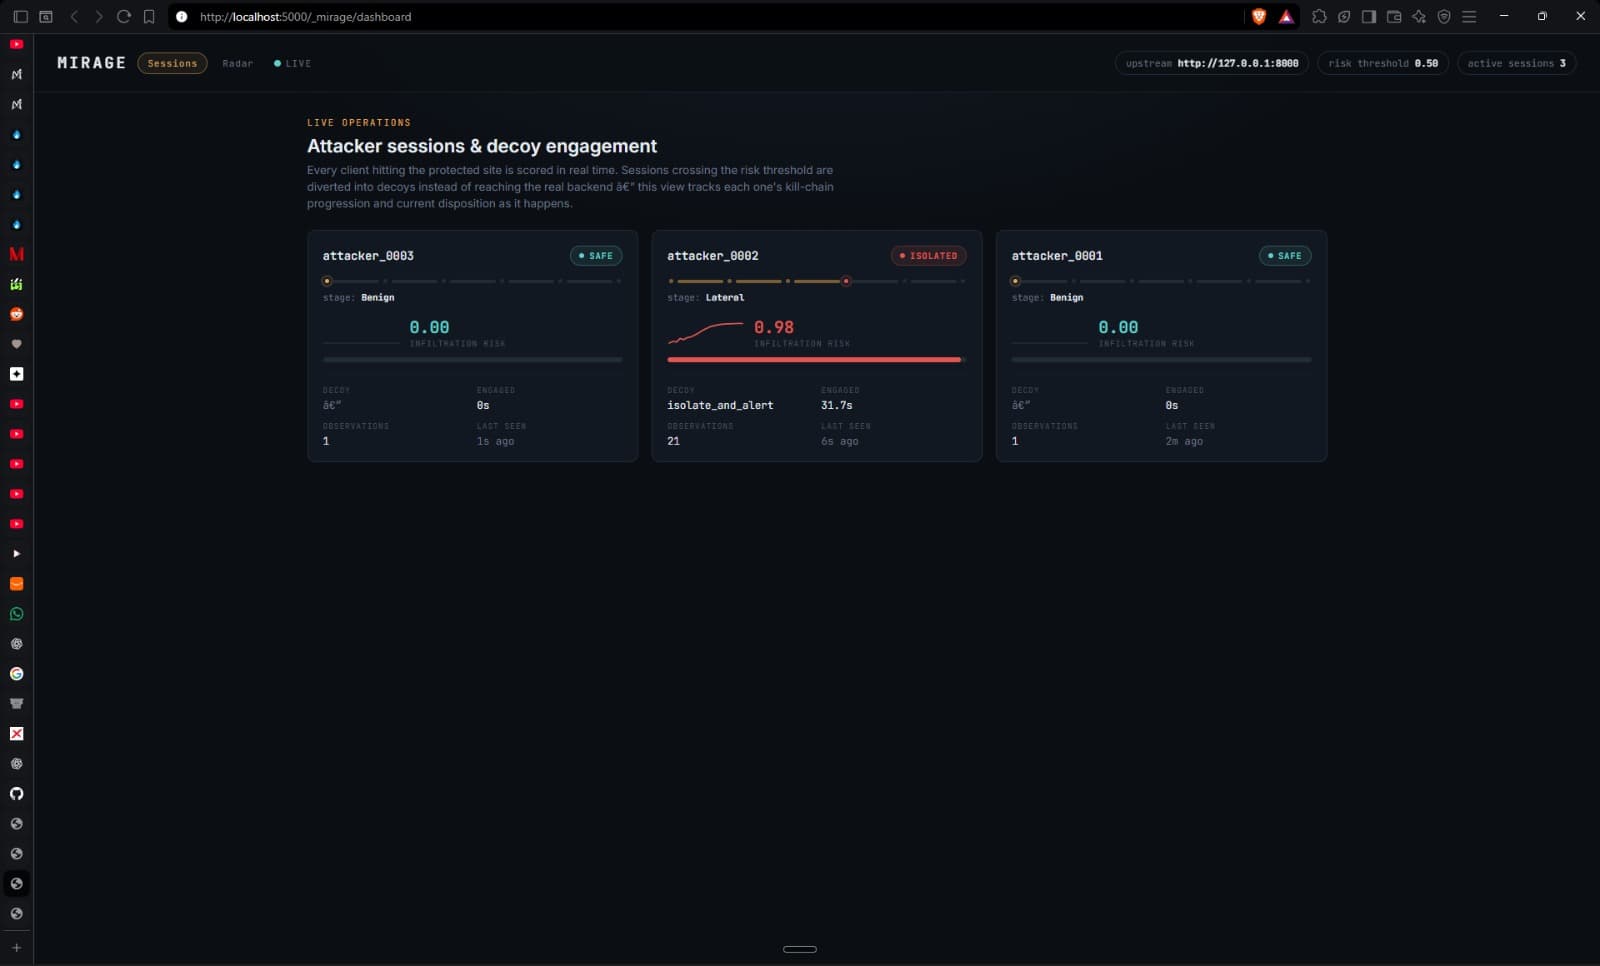Click the MIRAGE logo
Screen dimensions: 1600x966
pyautogui.click(x=91, y=63)
